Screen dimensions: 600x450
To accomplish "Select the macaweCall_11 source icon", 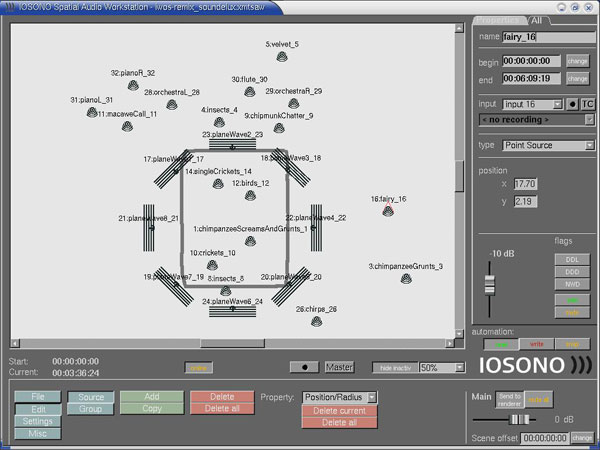I will click(x=127, y=126).
